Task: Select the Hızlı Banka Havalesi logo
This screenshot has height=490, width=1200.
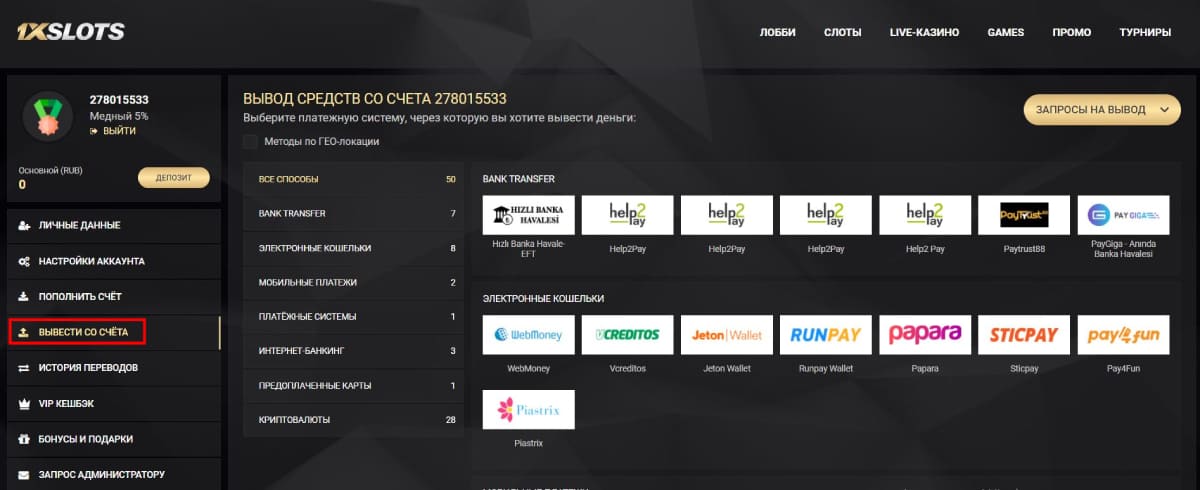Action: click(528, 215)
